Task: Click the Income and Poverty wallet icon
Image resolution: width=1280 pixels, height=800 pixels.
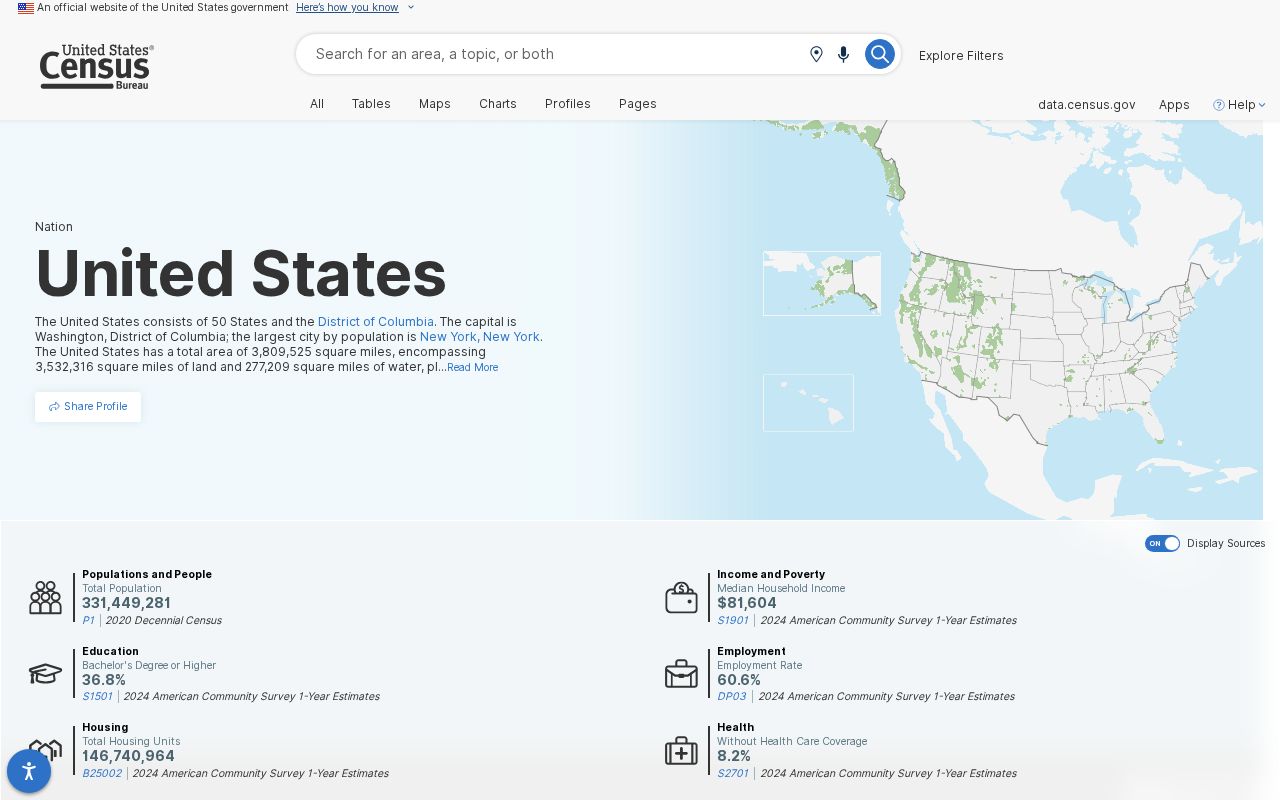Action: pyautogui.click(x=681, y=598)
